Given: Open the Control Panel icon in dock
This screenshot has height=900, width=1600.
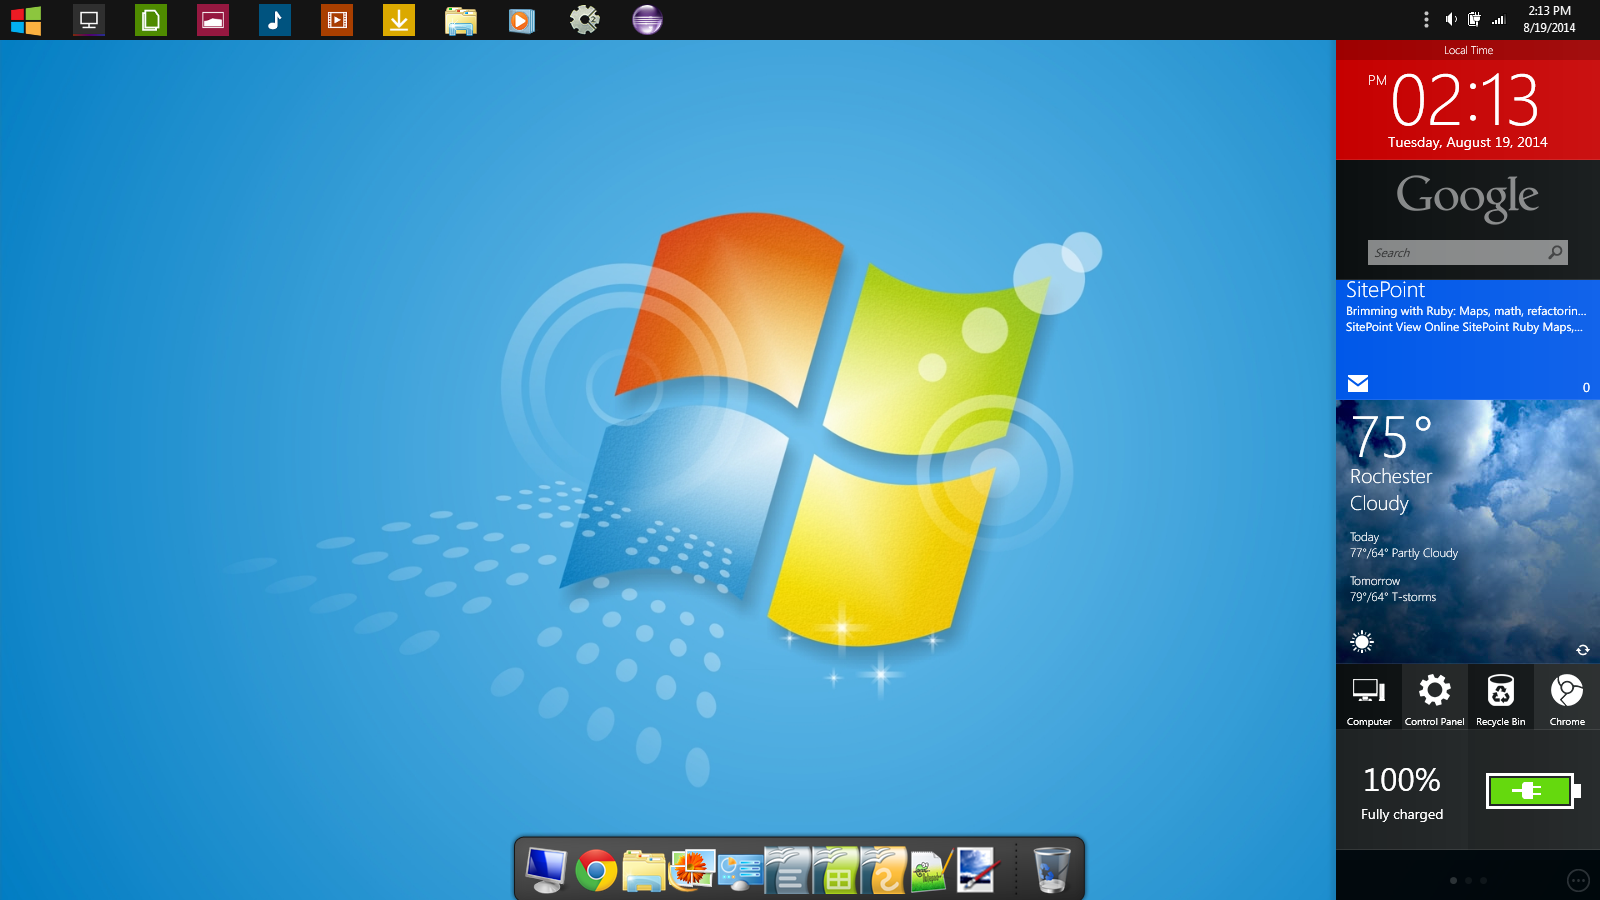Looking at the screenshot, I should [740, 871].
